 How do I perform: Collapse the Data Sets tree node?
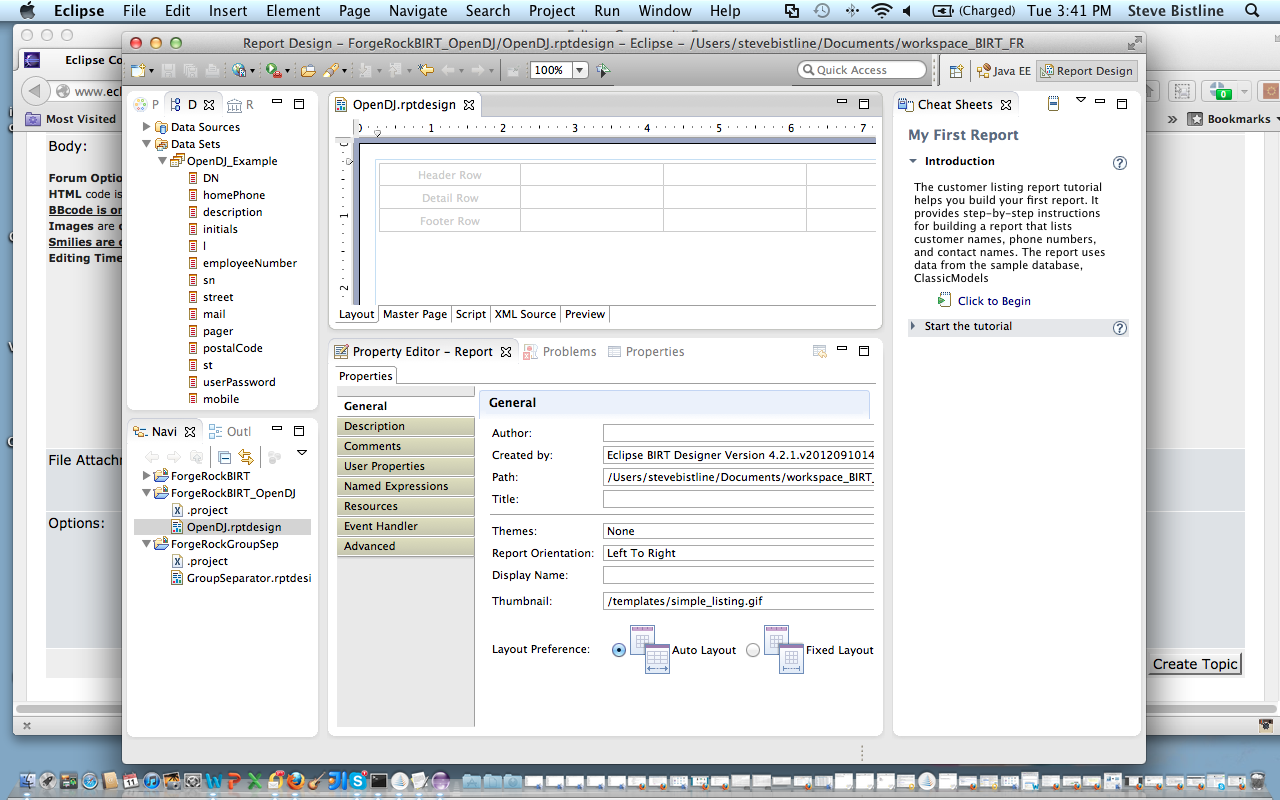point(147,144)
